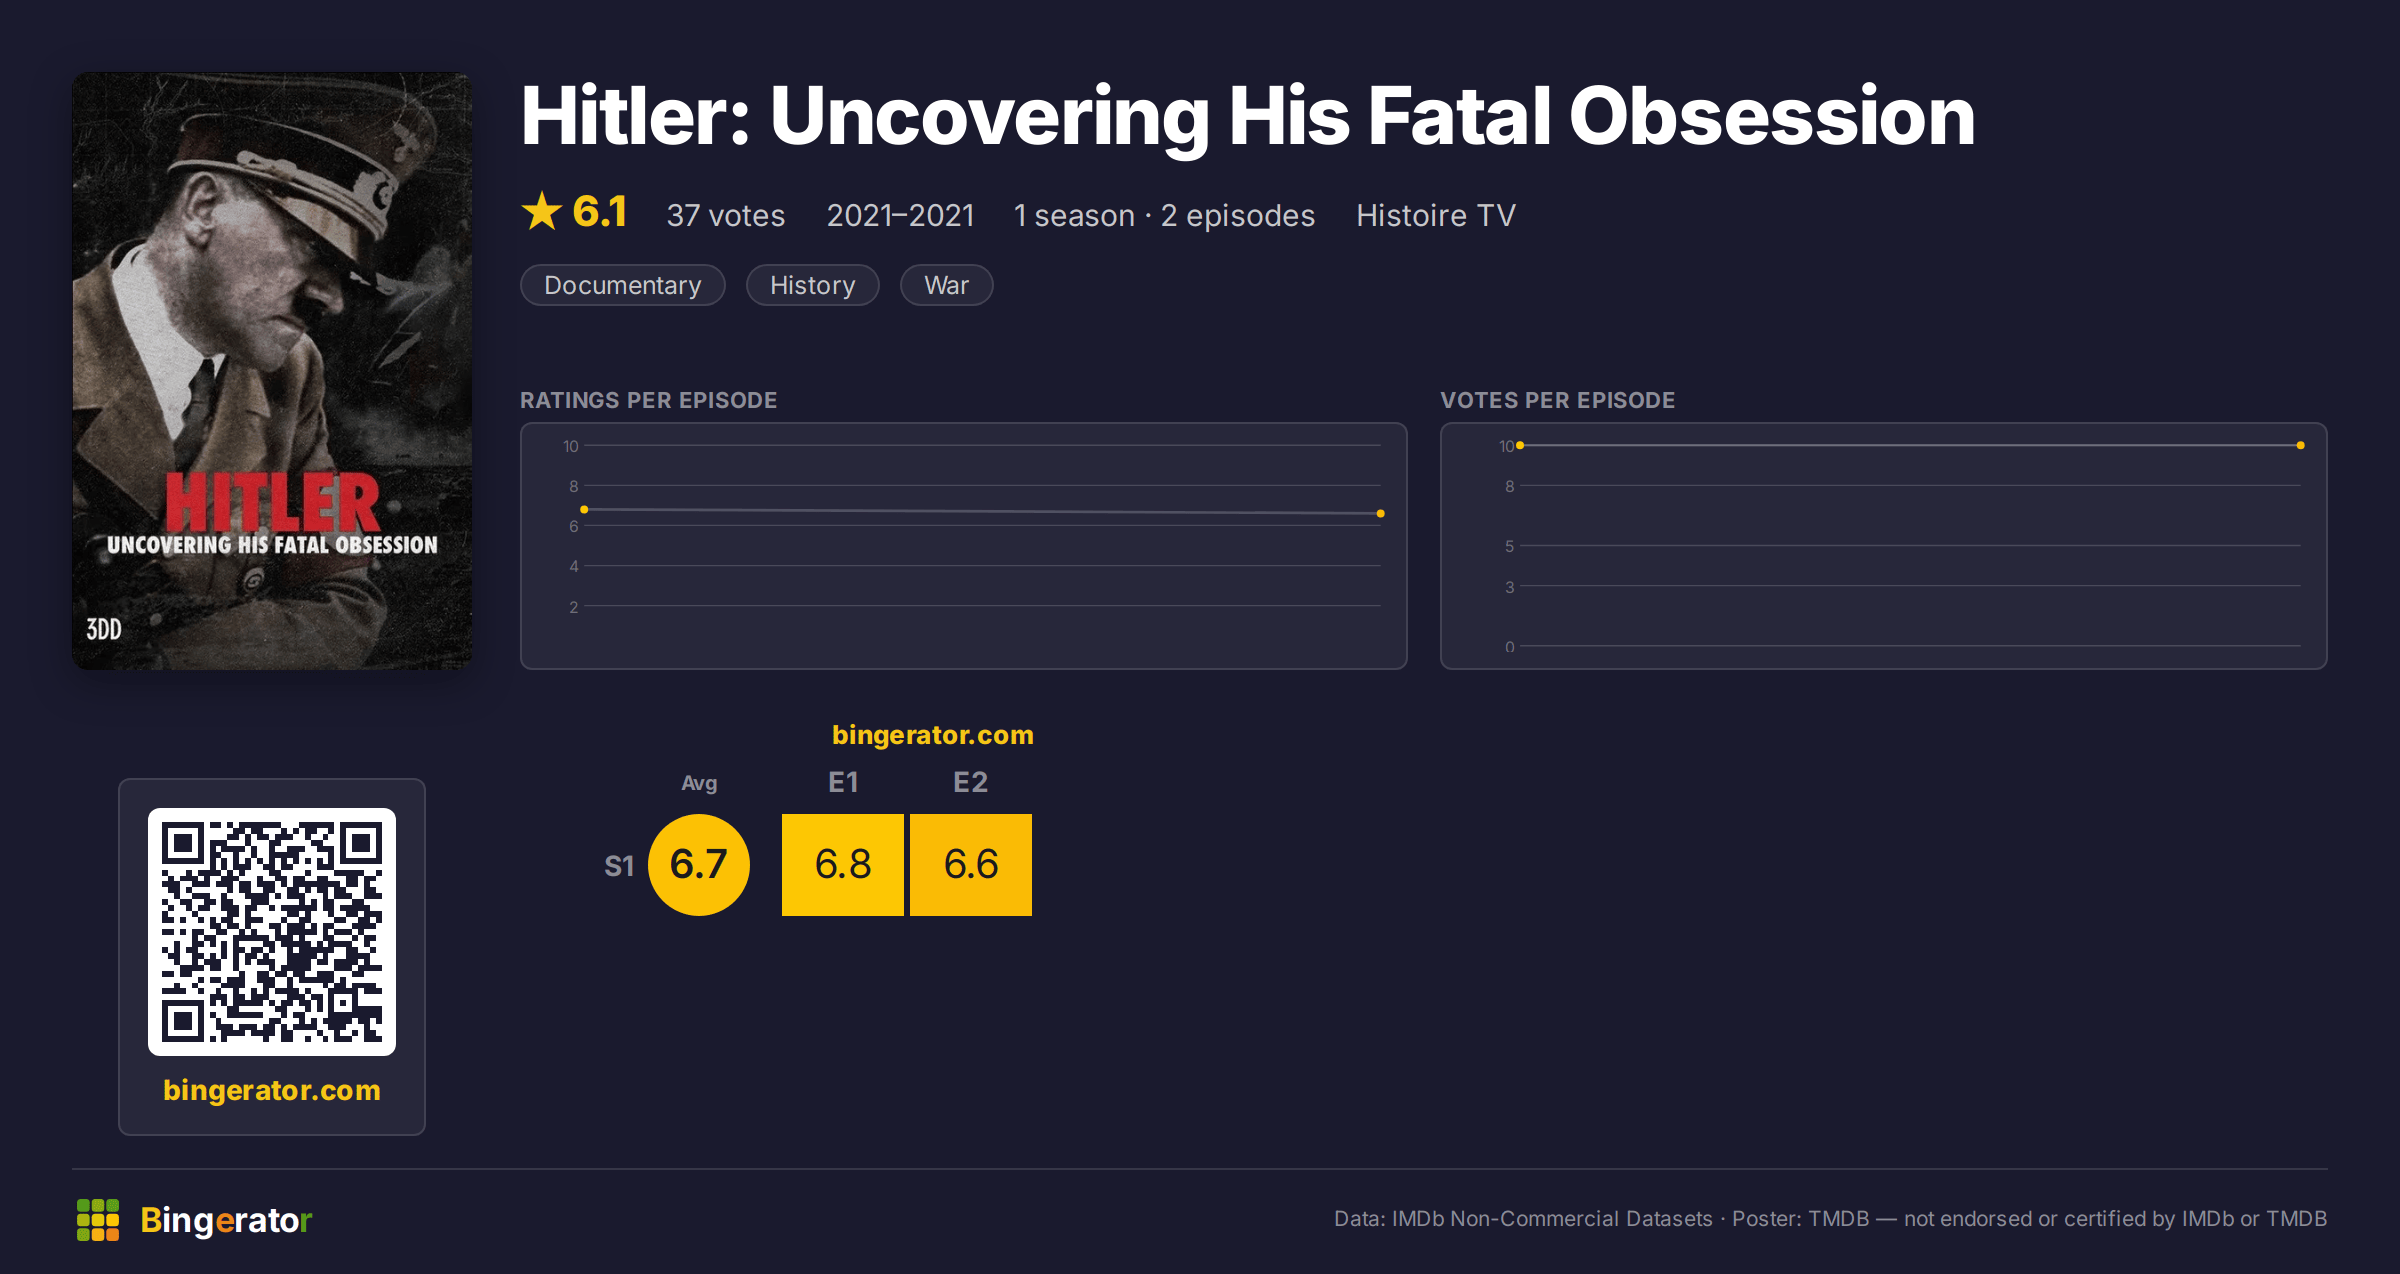Click the Histoire TV network label
Screen dimensions: 2400x1274
click(1436, 215)
